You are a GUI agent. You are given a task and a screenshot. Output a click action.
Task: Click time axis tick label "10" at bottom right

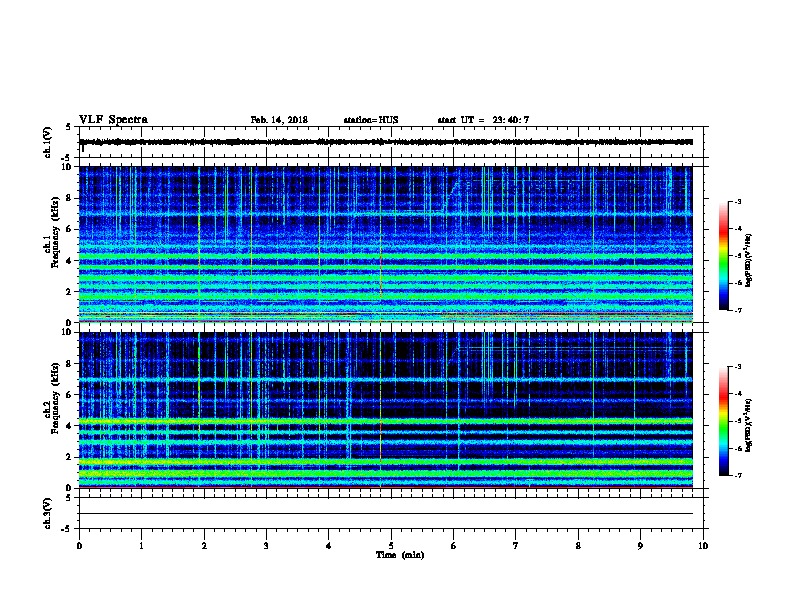[x=703, y=546]
